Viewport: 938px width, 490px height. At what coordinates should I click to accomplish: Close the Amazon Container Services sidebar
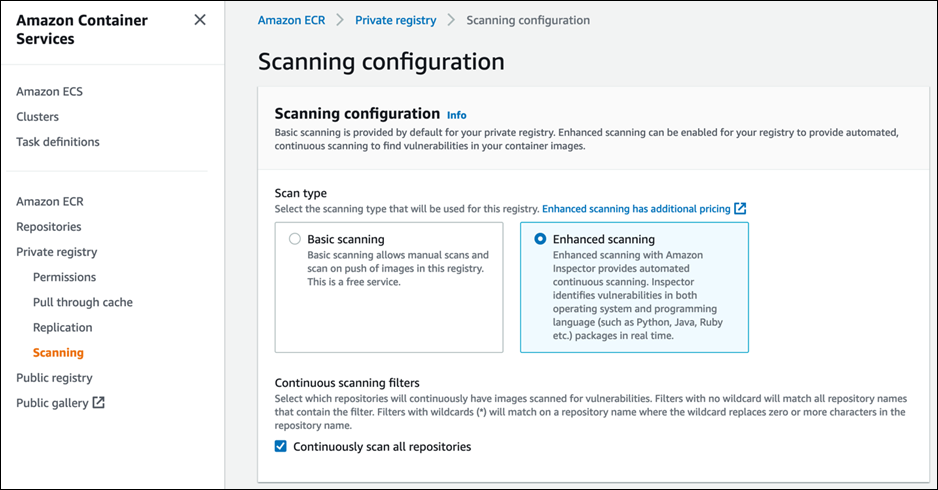(200, 20)
